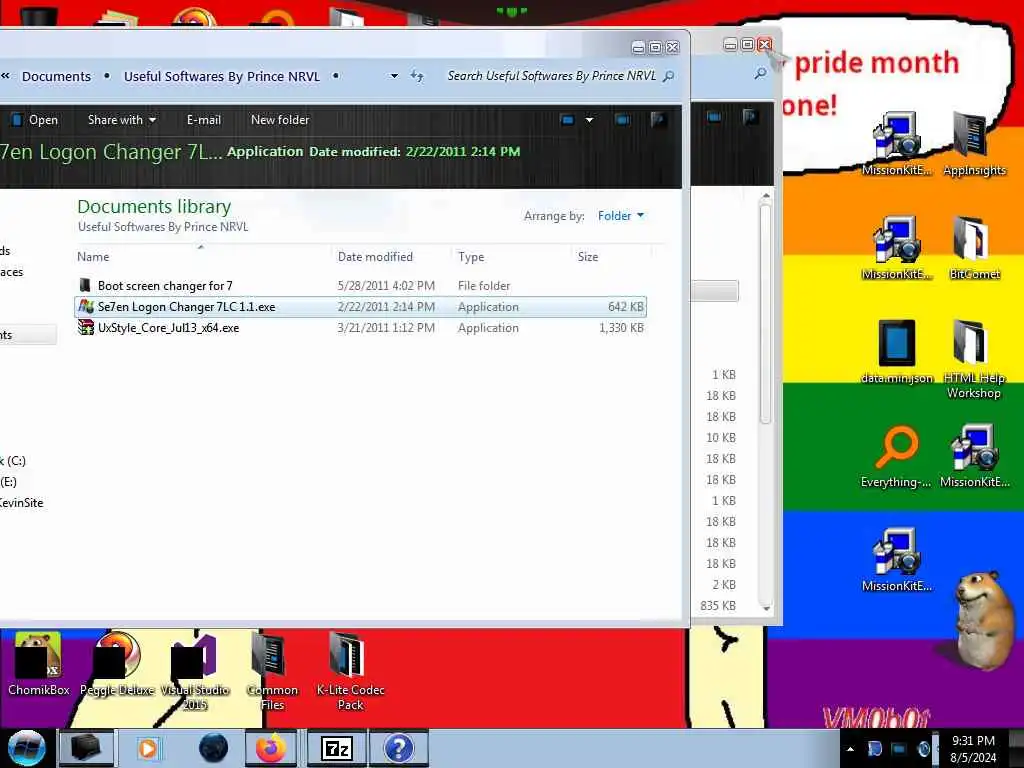Open 7-Zip from the taskbar
Screen dimensions: 1024x768
pyautogui.click(x=337, y=748)
